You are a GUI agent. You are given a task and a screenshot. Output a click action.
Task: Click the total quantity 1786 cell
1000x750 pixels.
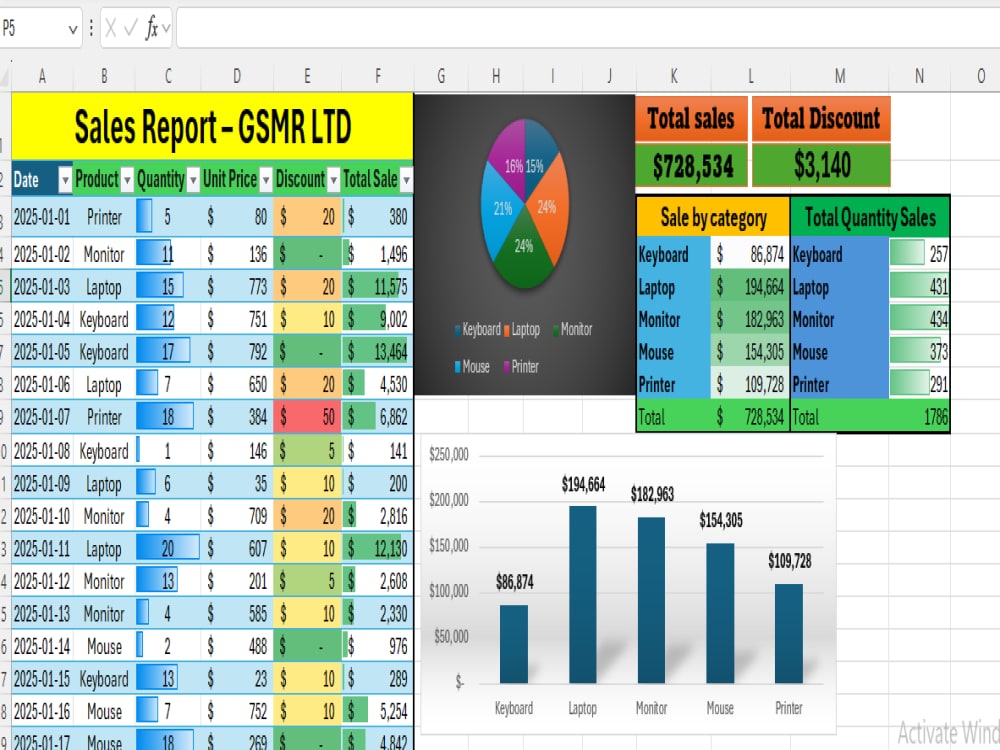tap(919, 418)
